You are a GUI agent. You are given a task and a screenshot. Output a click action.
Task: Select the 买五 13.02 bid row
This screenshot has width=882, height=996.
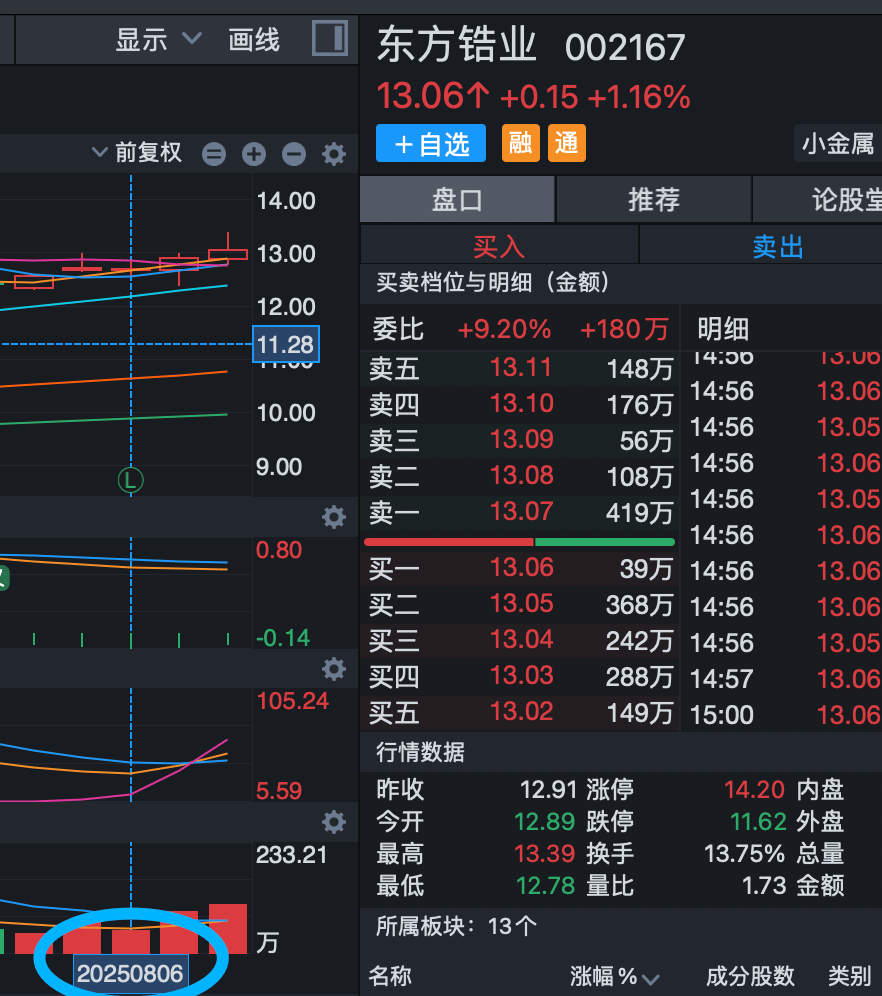tap(520, 713)
